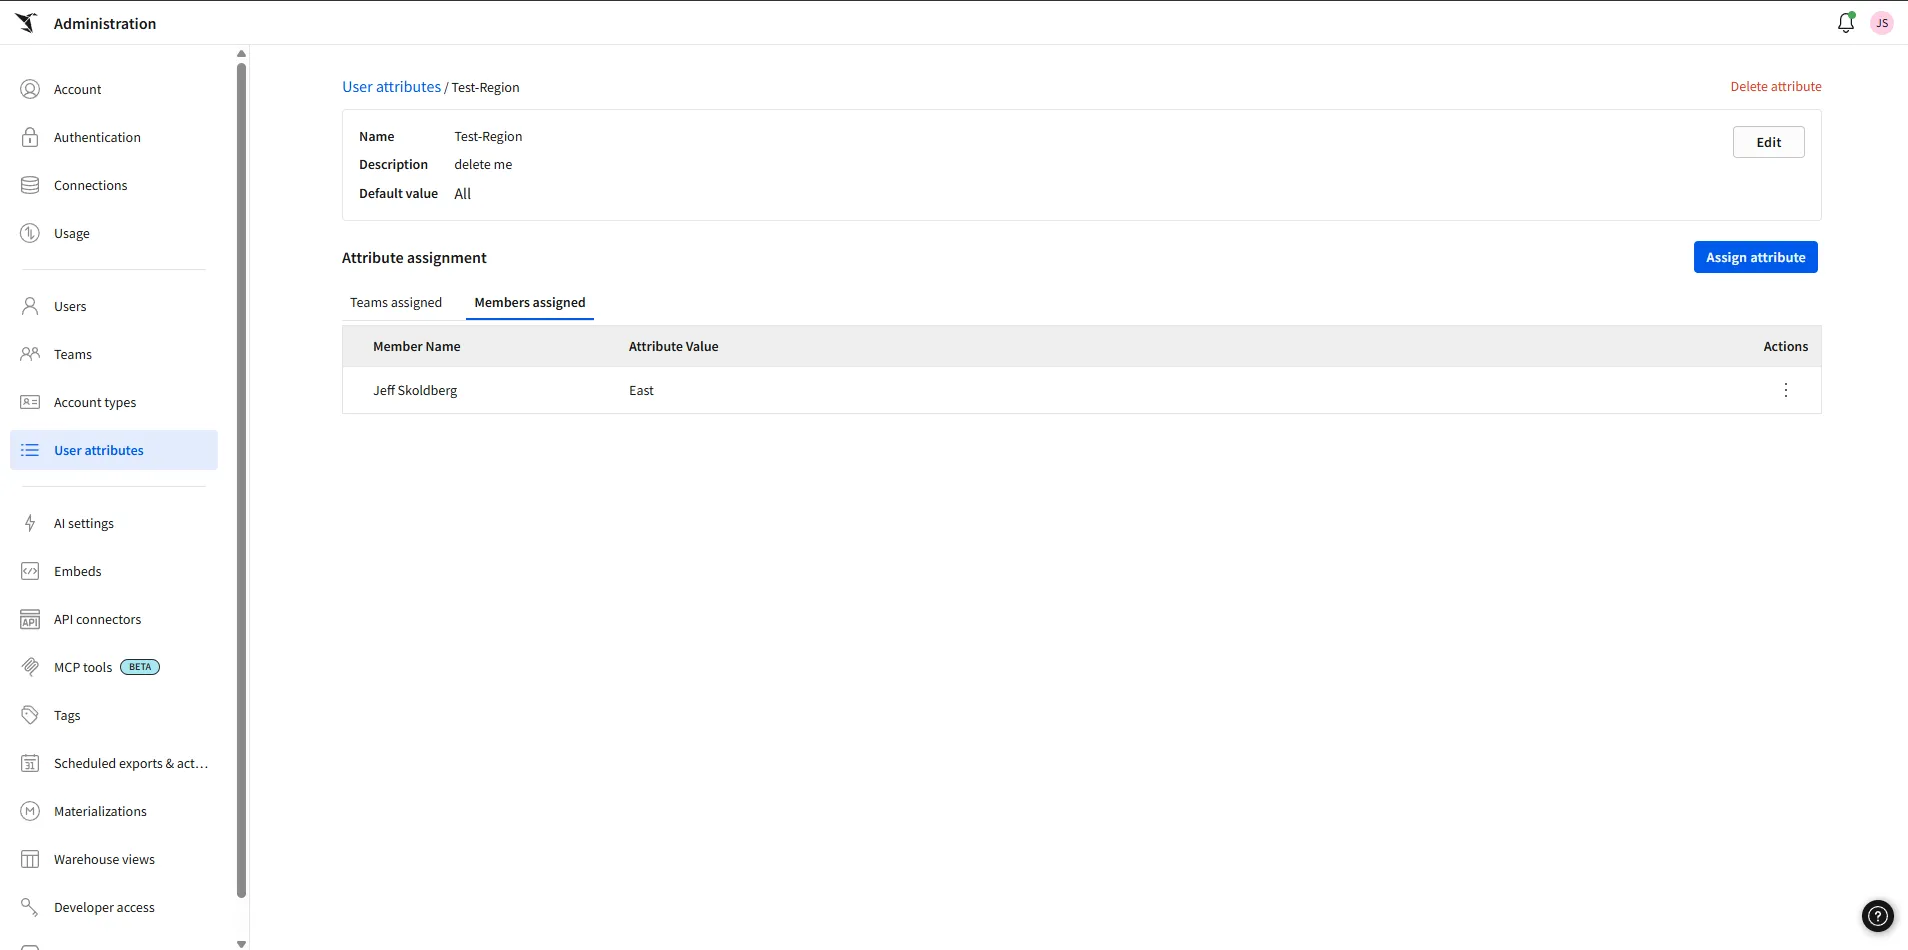Viewport: 1908px width, 950px height.
Task: Go to Authentication settings
Action: 114,137
